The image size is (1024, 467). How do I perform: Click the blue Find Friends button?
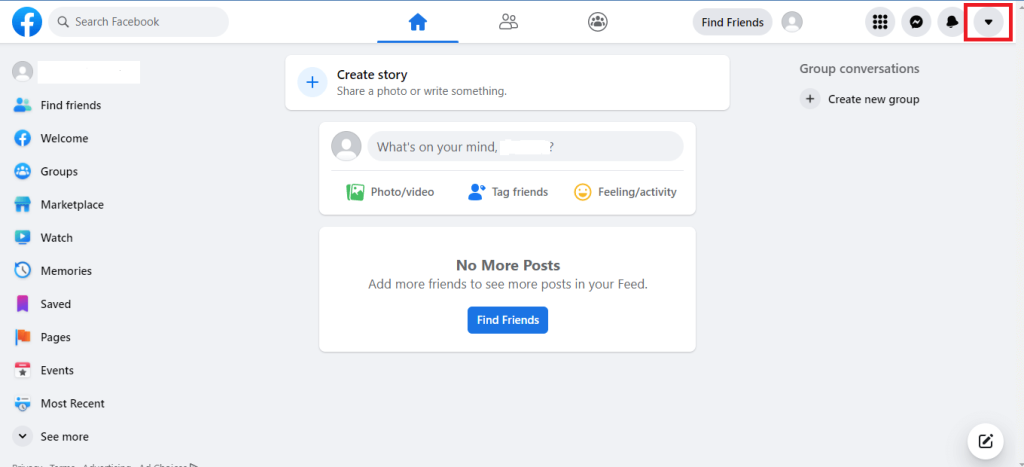[507, 320]
